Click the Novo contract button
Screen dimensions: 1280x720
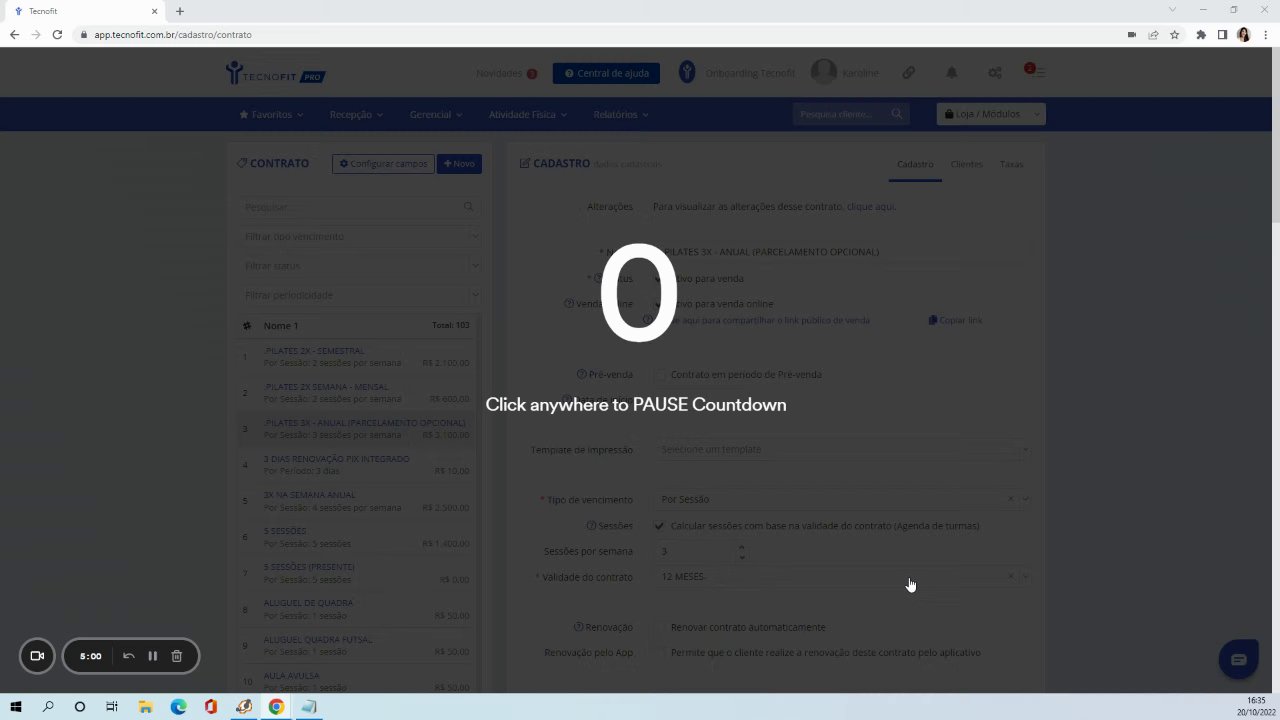coord(459,164)
